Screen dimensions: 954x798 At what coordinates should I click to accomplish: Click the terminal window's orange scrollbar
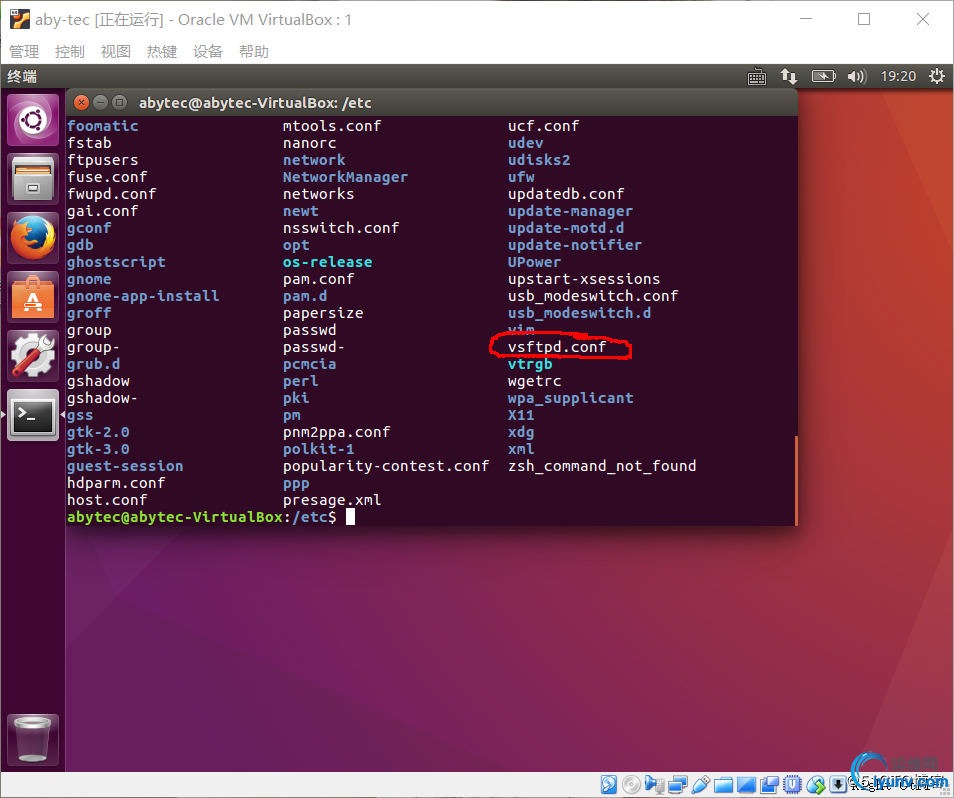tap(796, 481)
